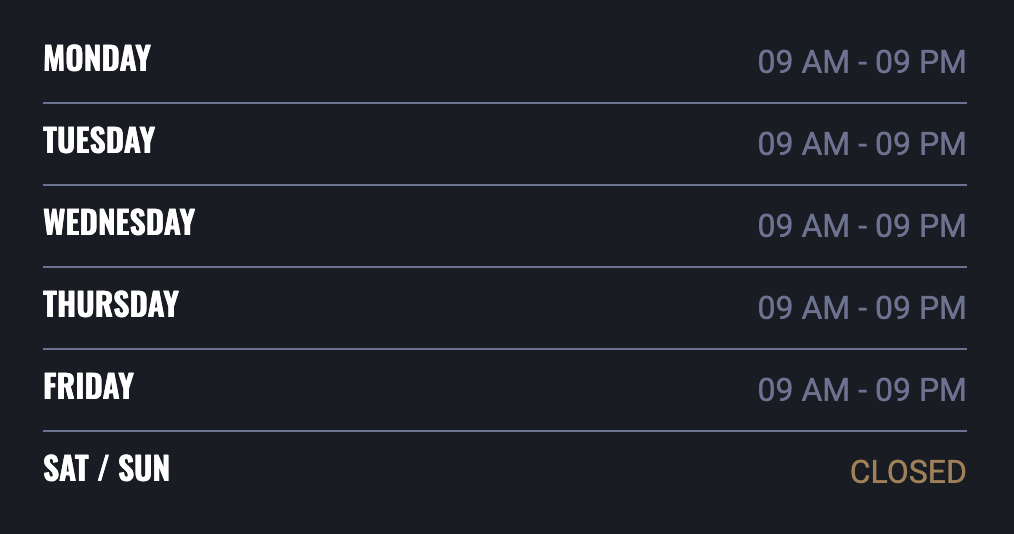Click the divider between Thursday and Friday
Screen dimensions: 1014x534
[505, 349]
